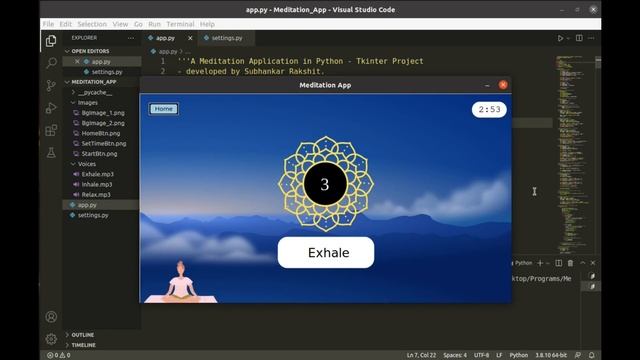Split the terminal panel
This screenshot has height=360, width=640.
[559, 263]
